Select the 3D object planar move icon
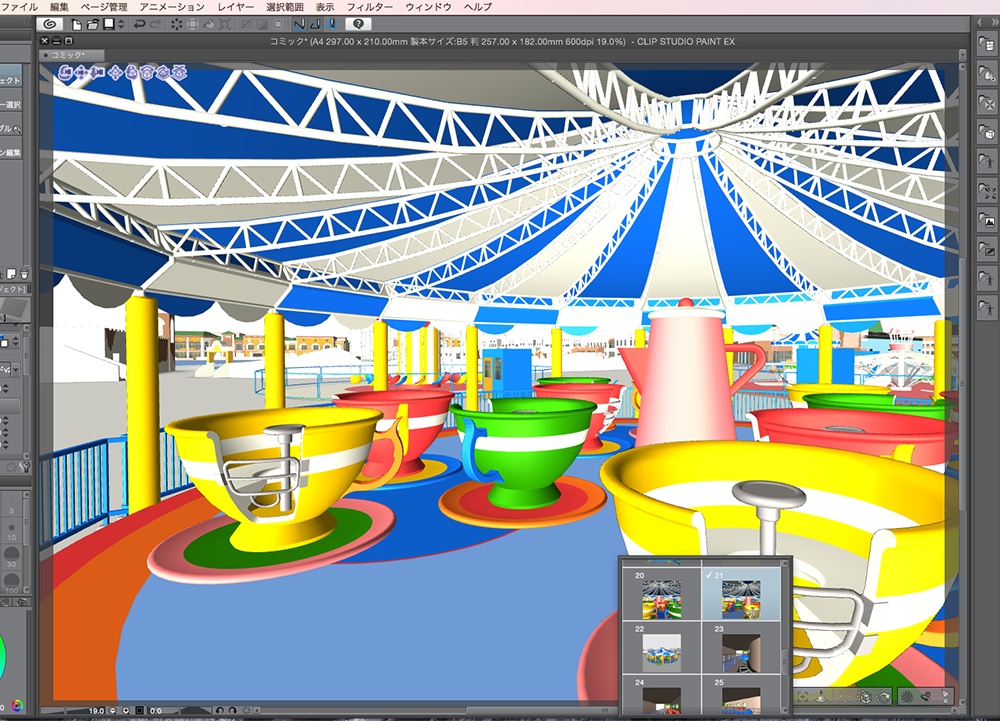Viewport: 1000px width, 721px height. pyautogui.click(x=115, y=73)
